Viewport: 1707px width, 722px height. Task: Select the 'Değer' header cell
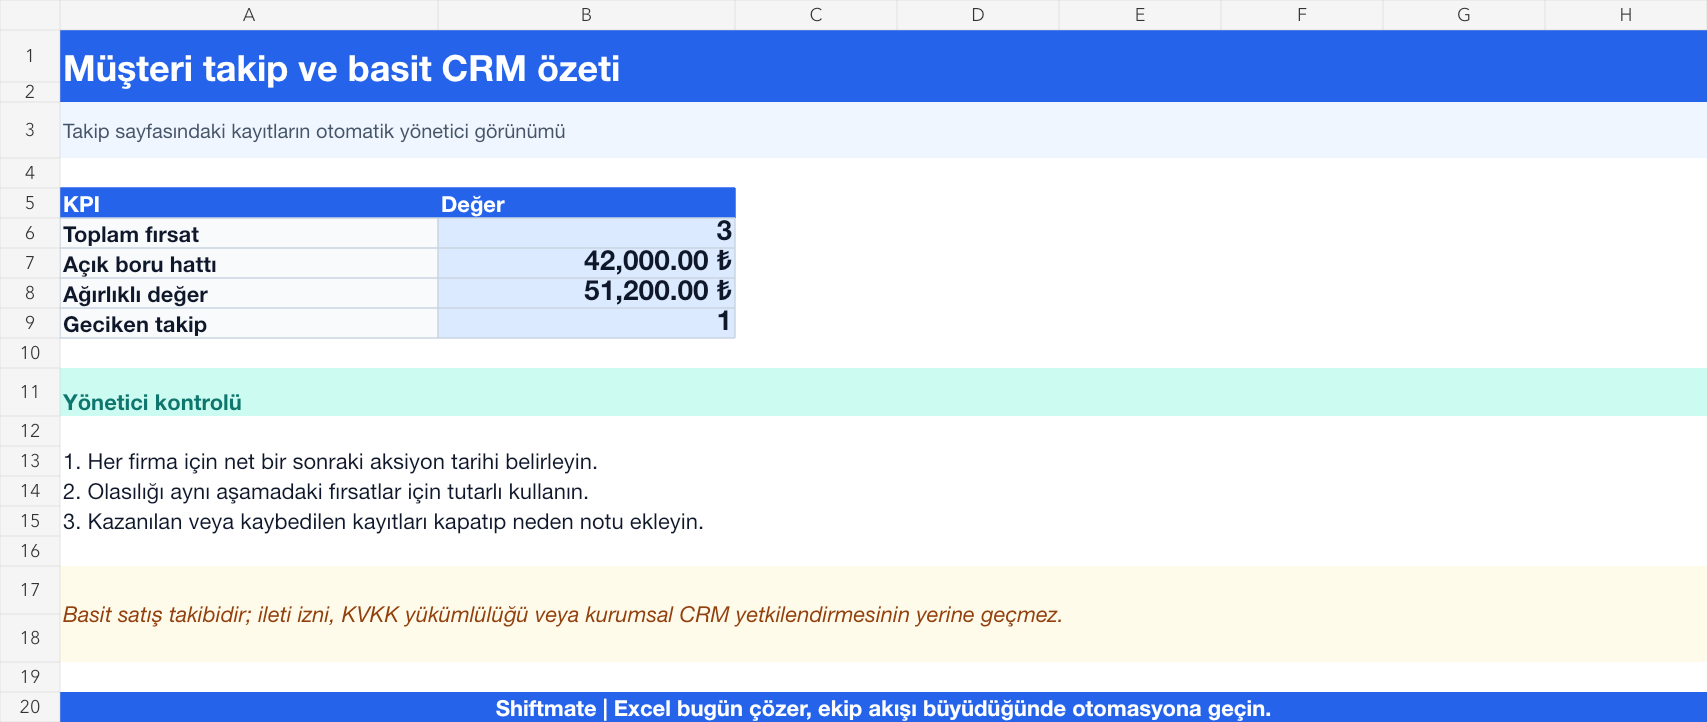[x=587, y=203]
